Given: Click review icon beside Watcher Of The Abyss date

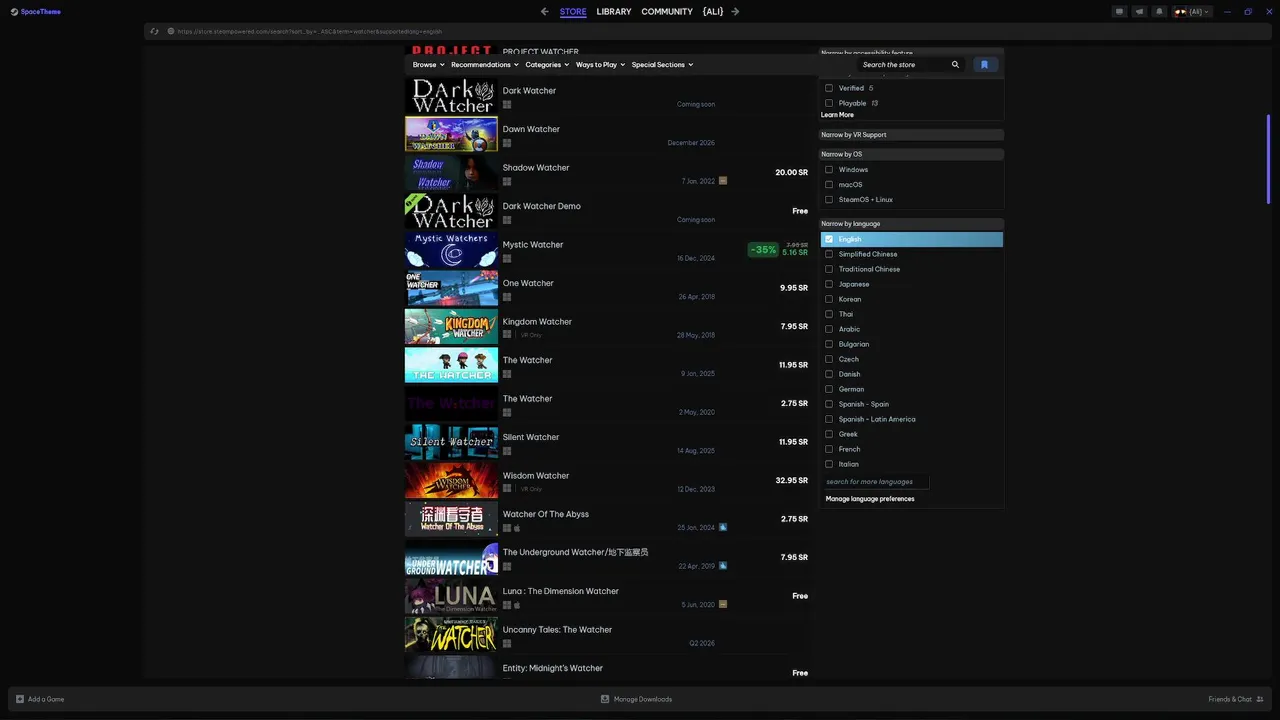Looking at the screenshot, I should pyautogui.click(x=723, y=527).
